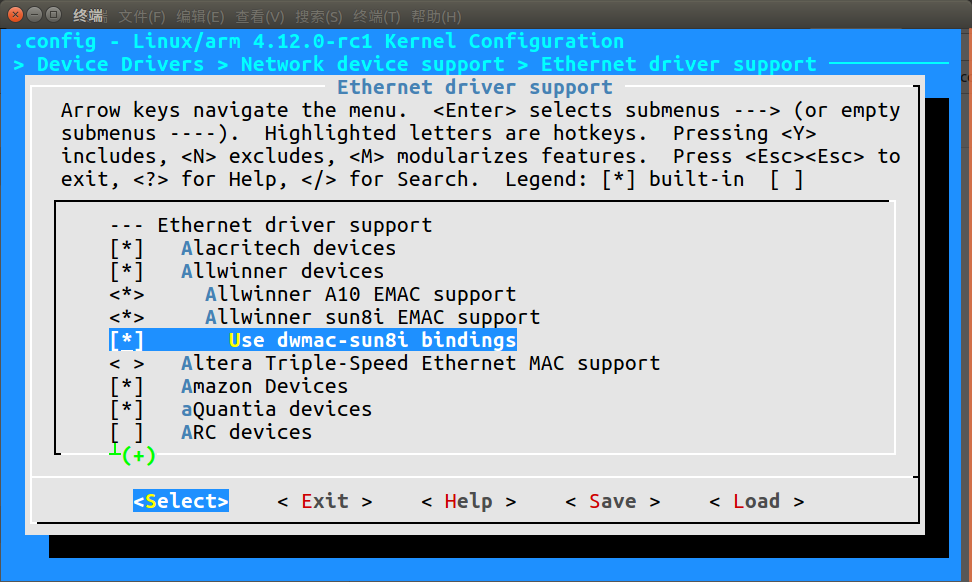Click the Select button
The width and height of the screenshot is (972, 582).
[181, 501]
